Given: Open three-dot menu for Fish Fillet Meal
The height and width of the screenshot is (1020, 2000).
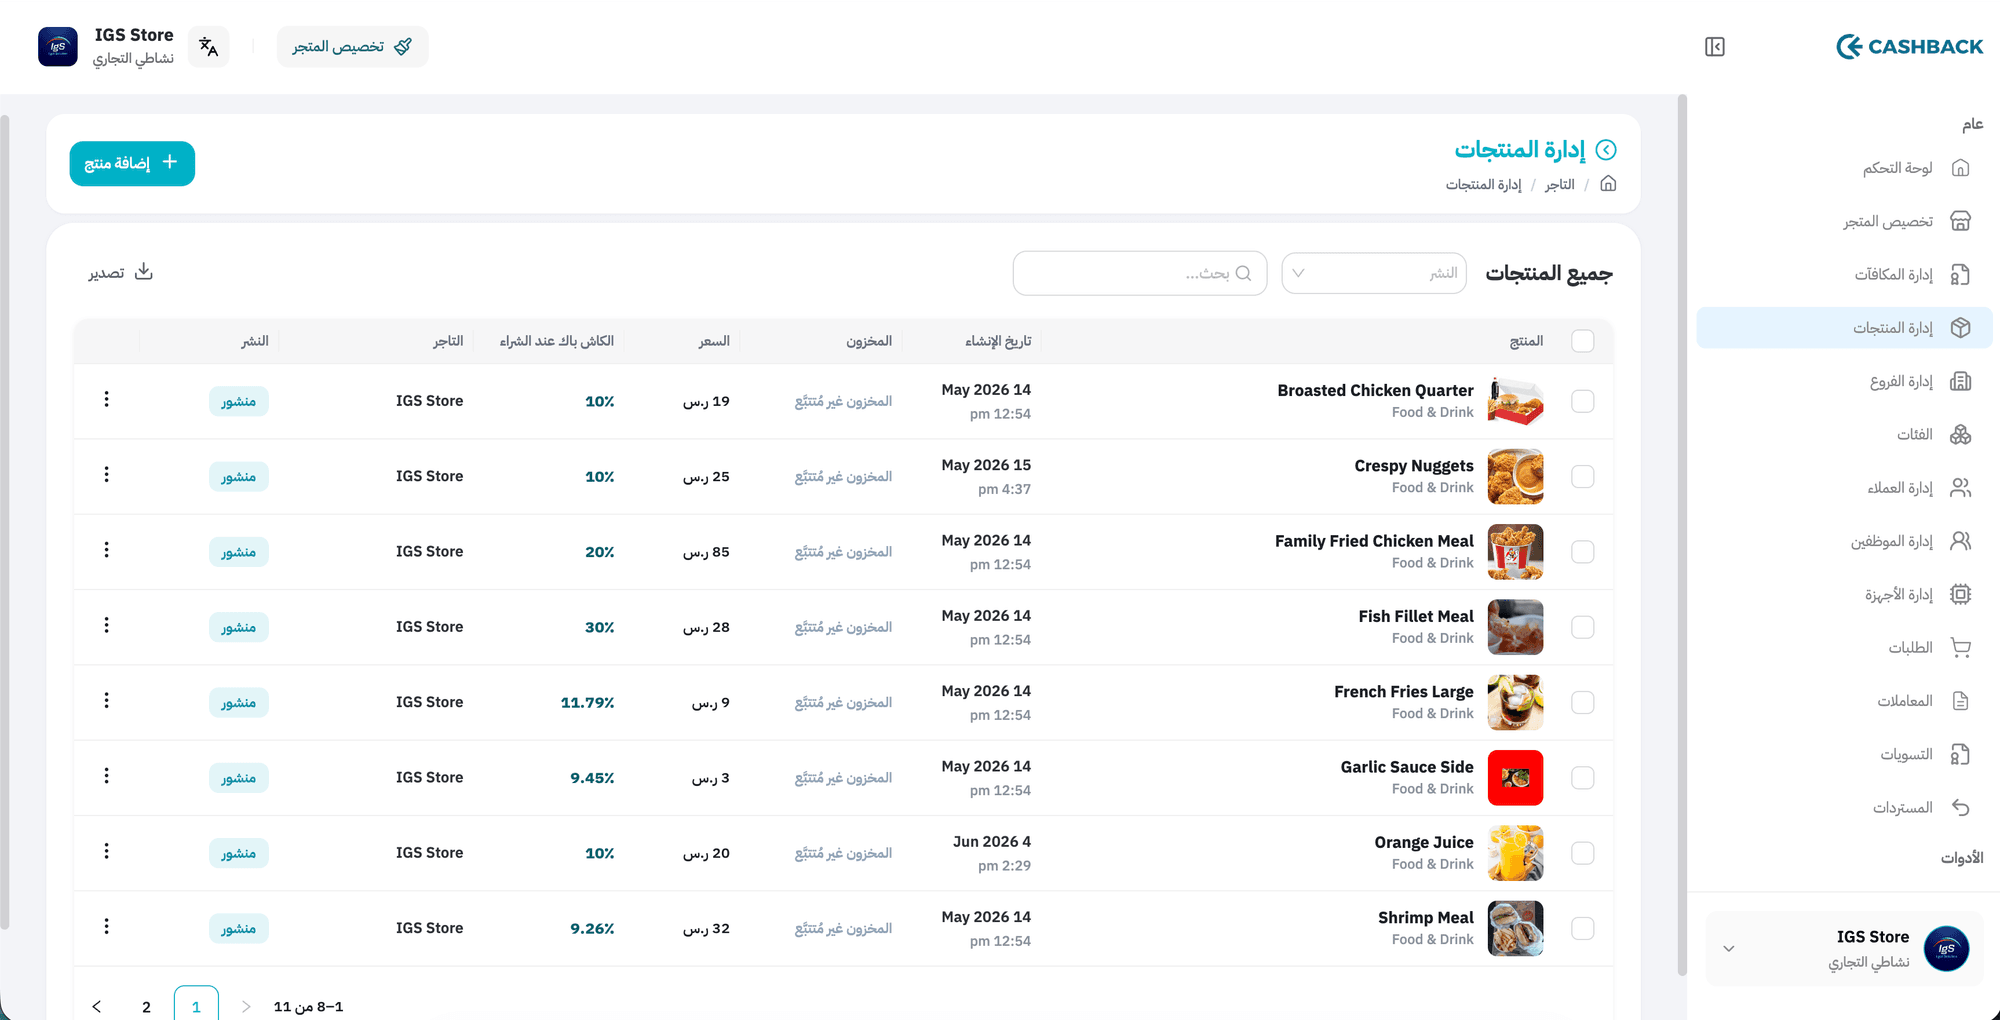Looking at the screenshot, I should pyautogui.click(x=106, y=625).
